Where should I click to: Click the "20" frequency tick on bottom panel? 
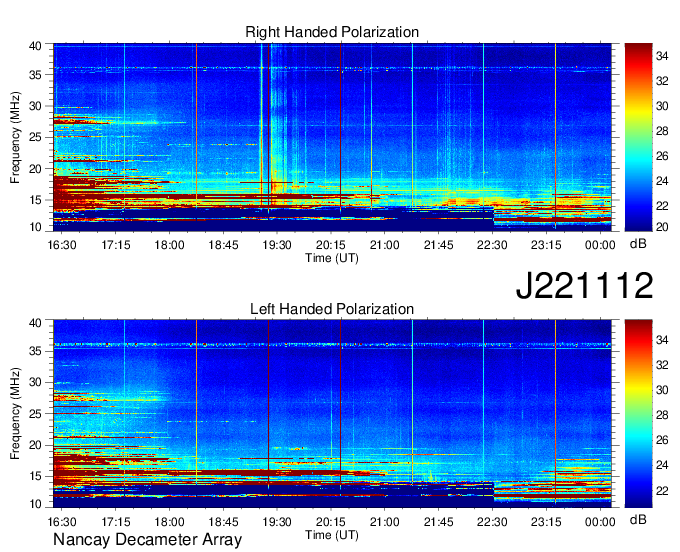pyautogui.click(x=36, y=445)
